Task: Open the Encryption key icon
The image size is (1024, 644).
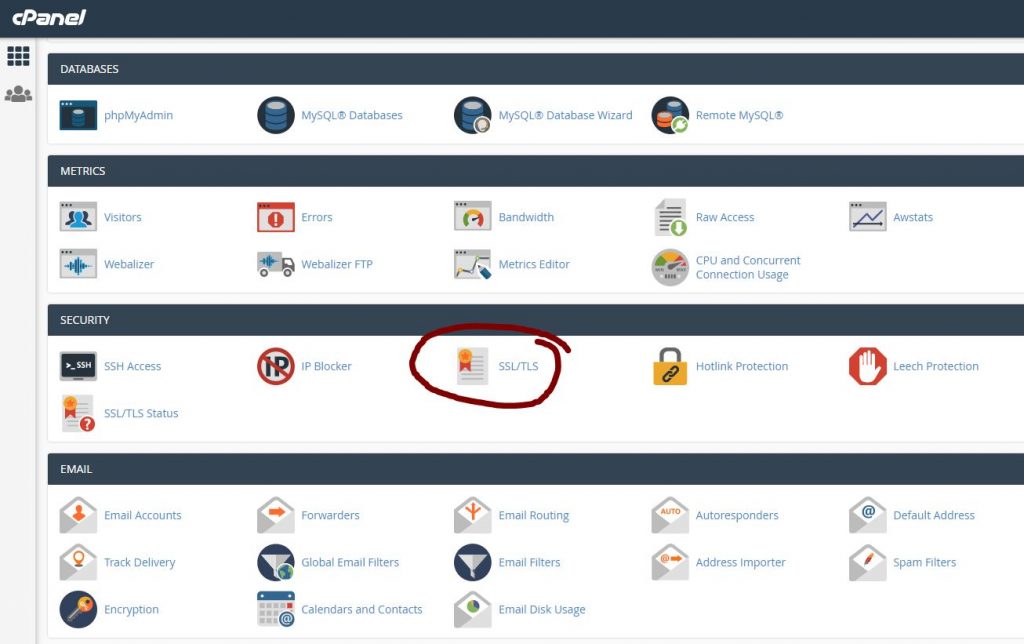Action: coord(78,609)
